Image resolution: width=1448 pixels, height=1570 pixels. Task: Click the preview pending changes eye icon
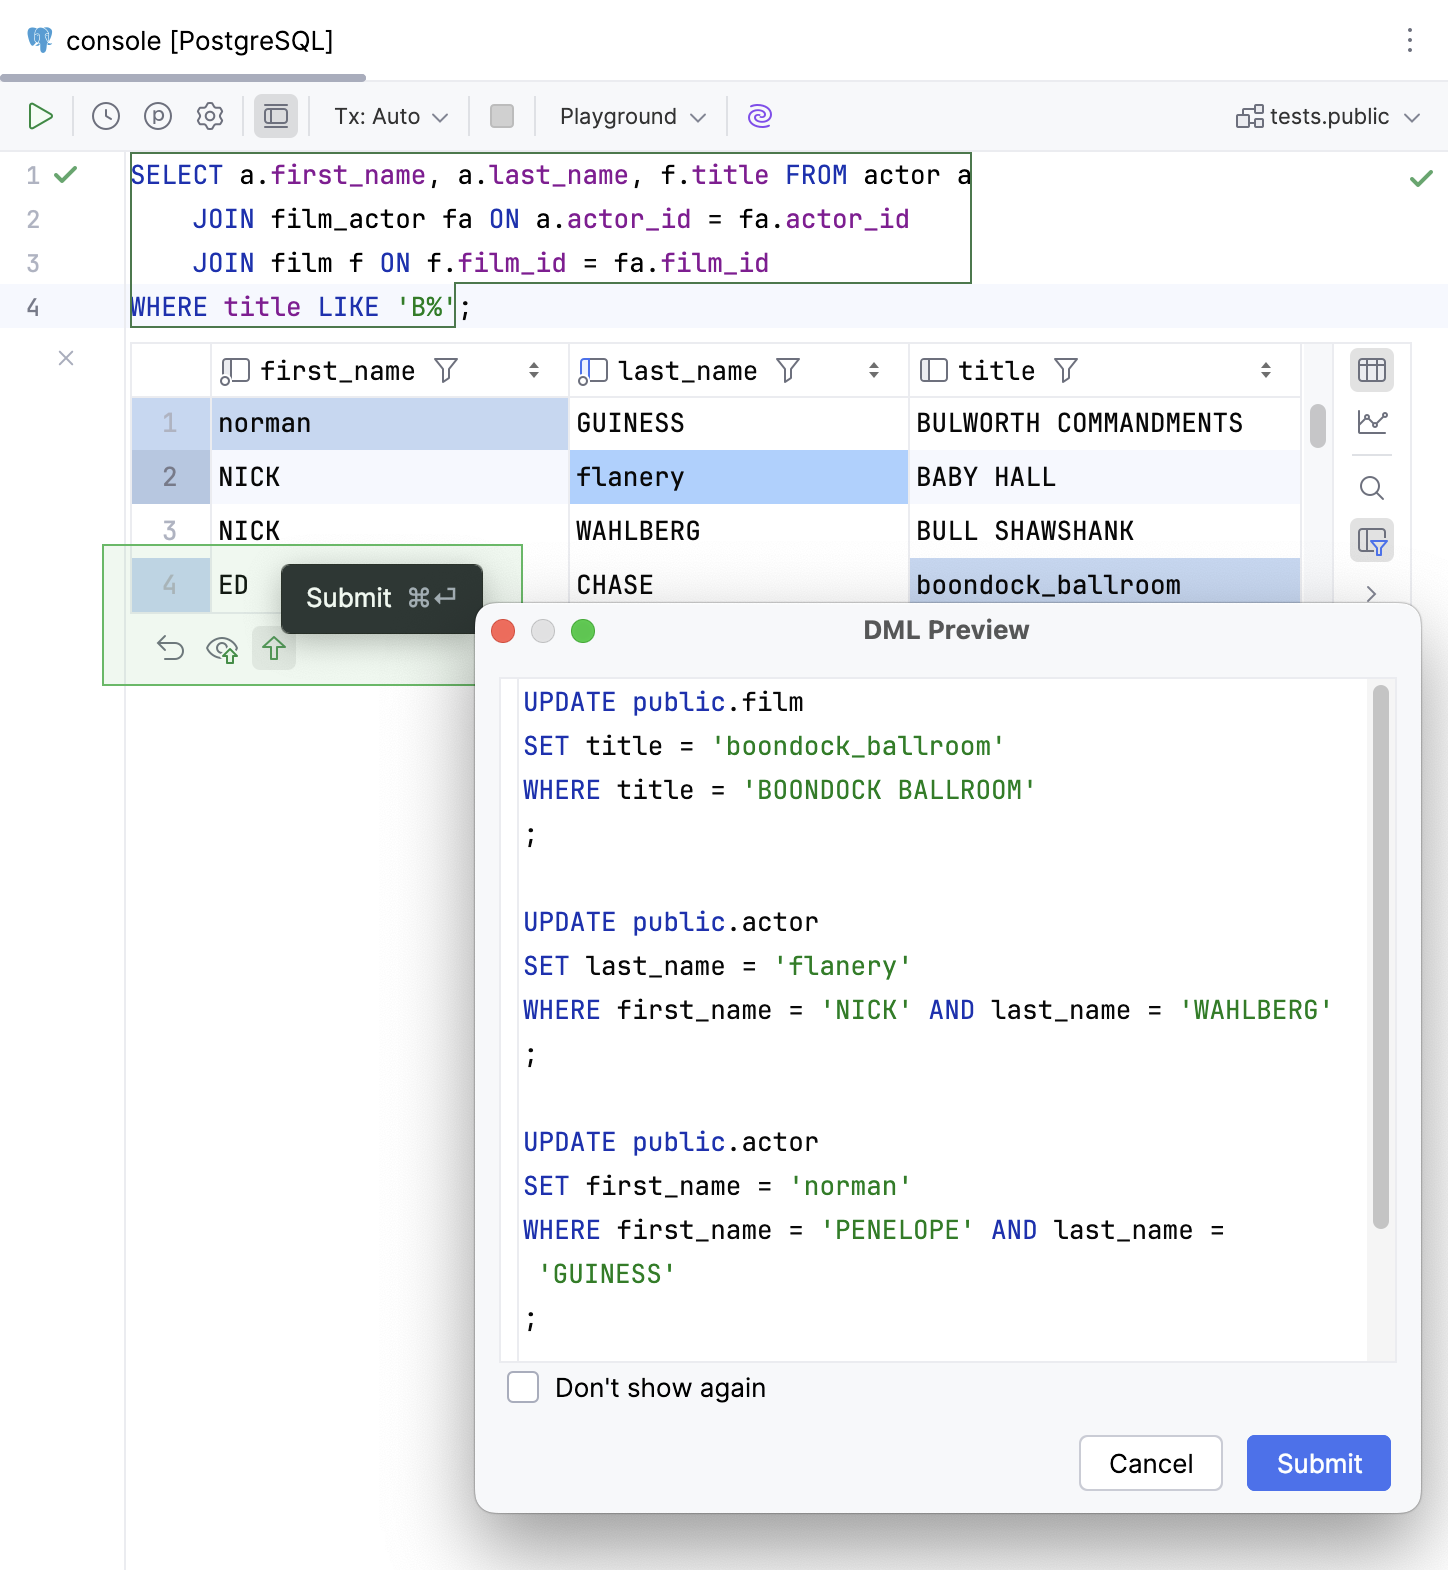click(222, 650)
